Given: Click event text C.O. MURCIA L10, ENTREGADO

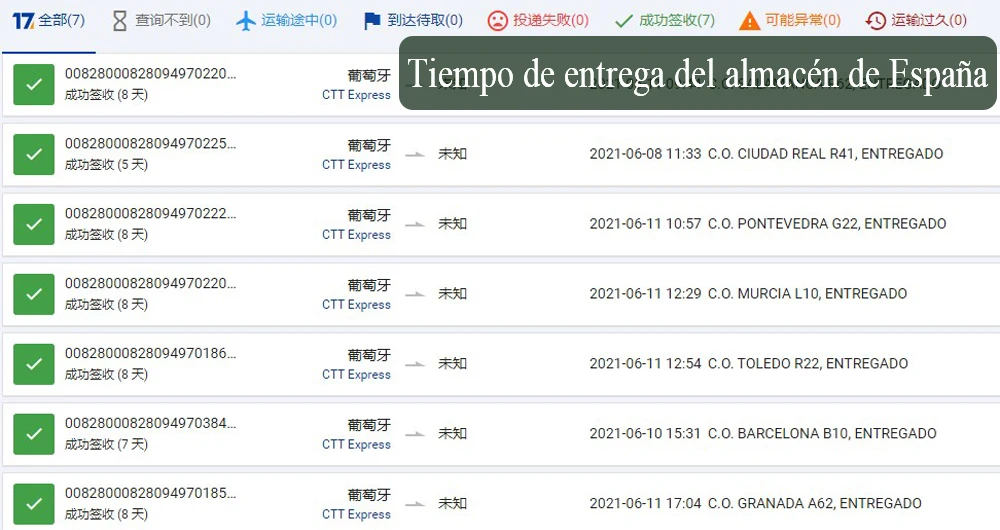Looking at the screenshot, I should click(807, 293).
